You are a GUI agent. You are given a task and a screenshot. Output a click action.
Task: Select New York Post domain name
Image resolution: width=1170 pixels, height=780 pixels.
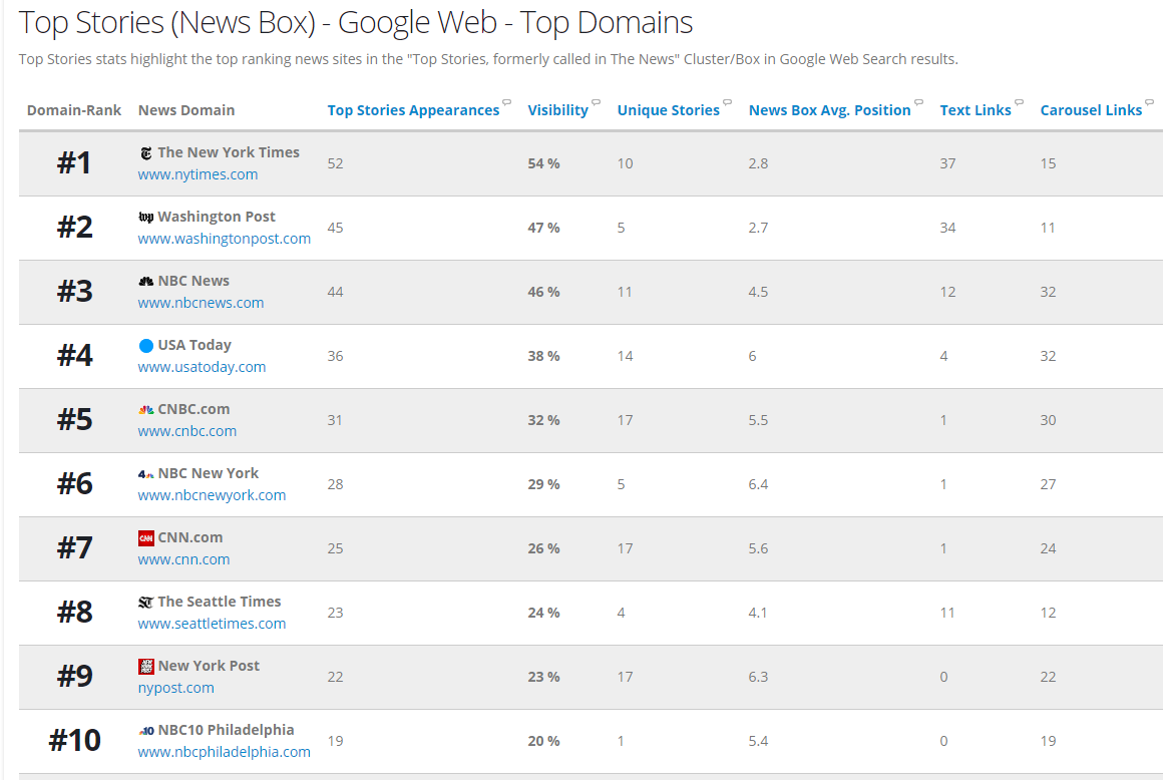209,666
